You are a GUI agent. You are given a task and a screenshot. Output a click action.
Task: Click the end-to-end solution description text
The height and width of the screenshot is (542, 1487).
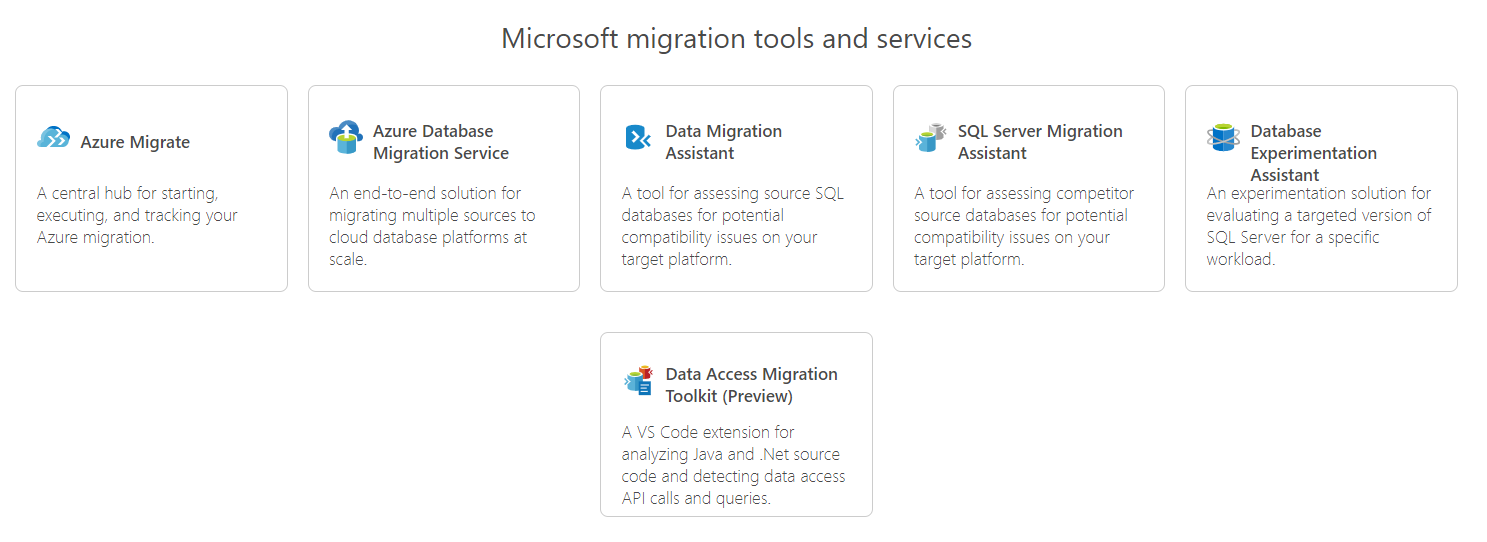tap(432, 226)
